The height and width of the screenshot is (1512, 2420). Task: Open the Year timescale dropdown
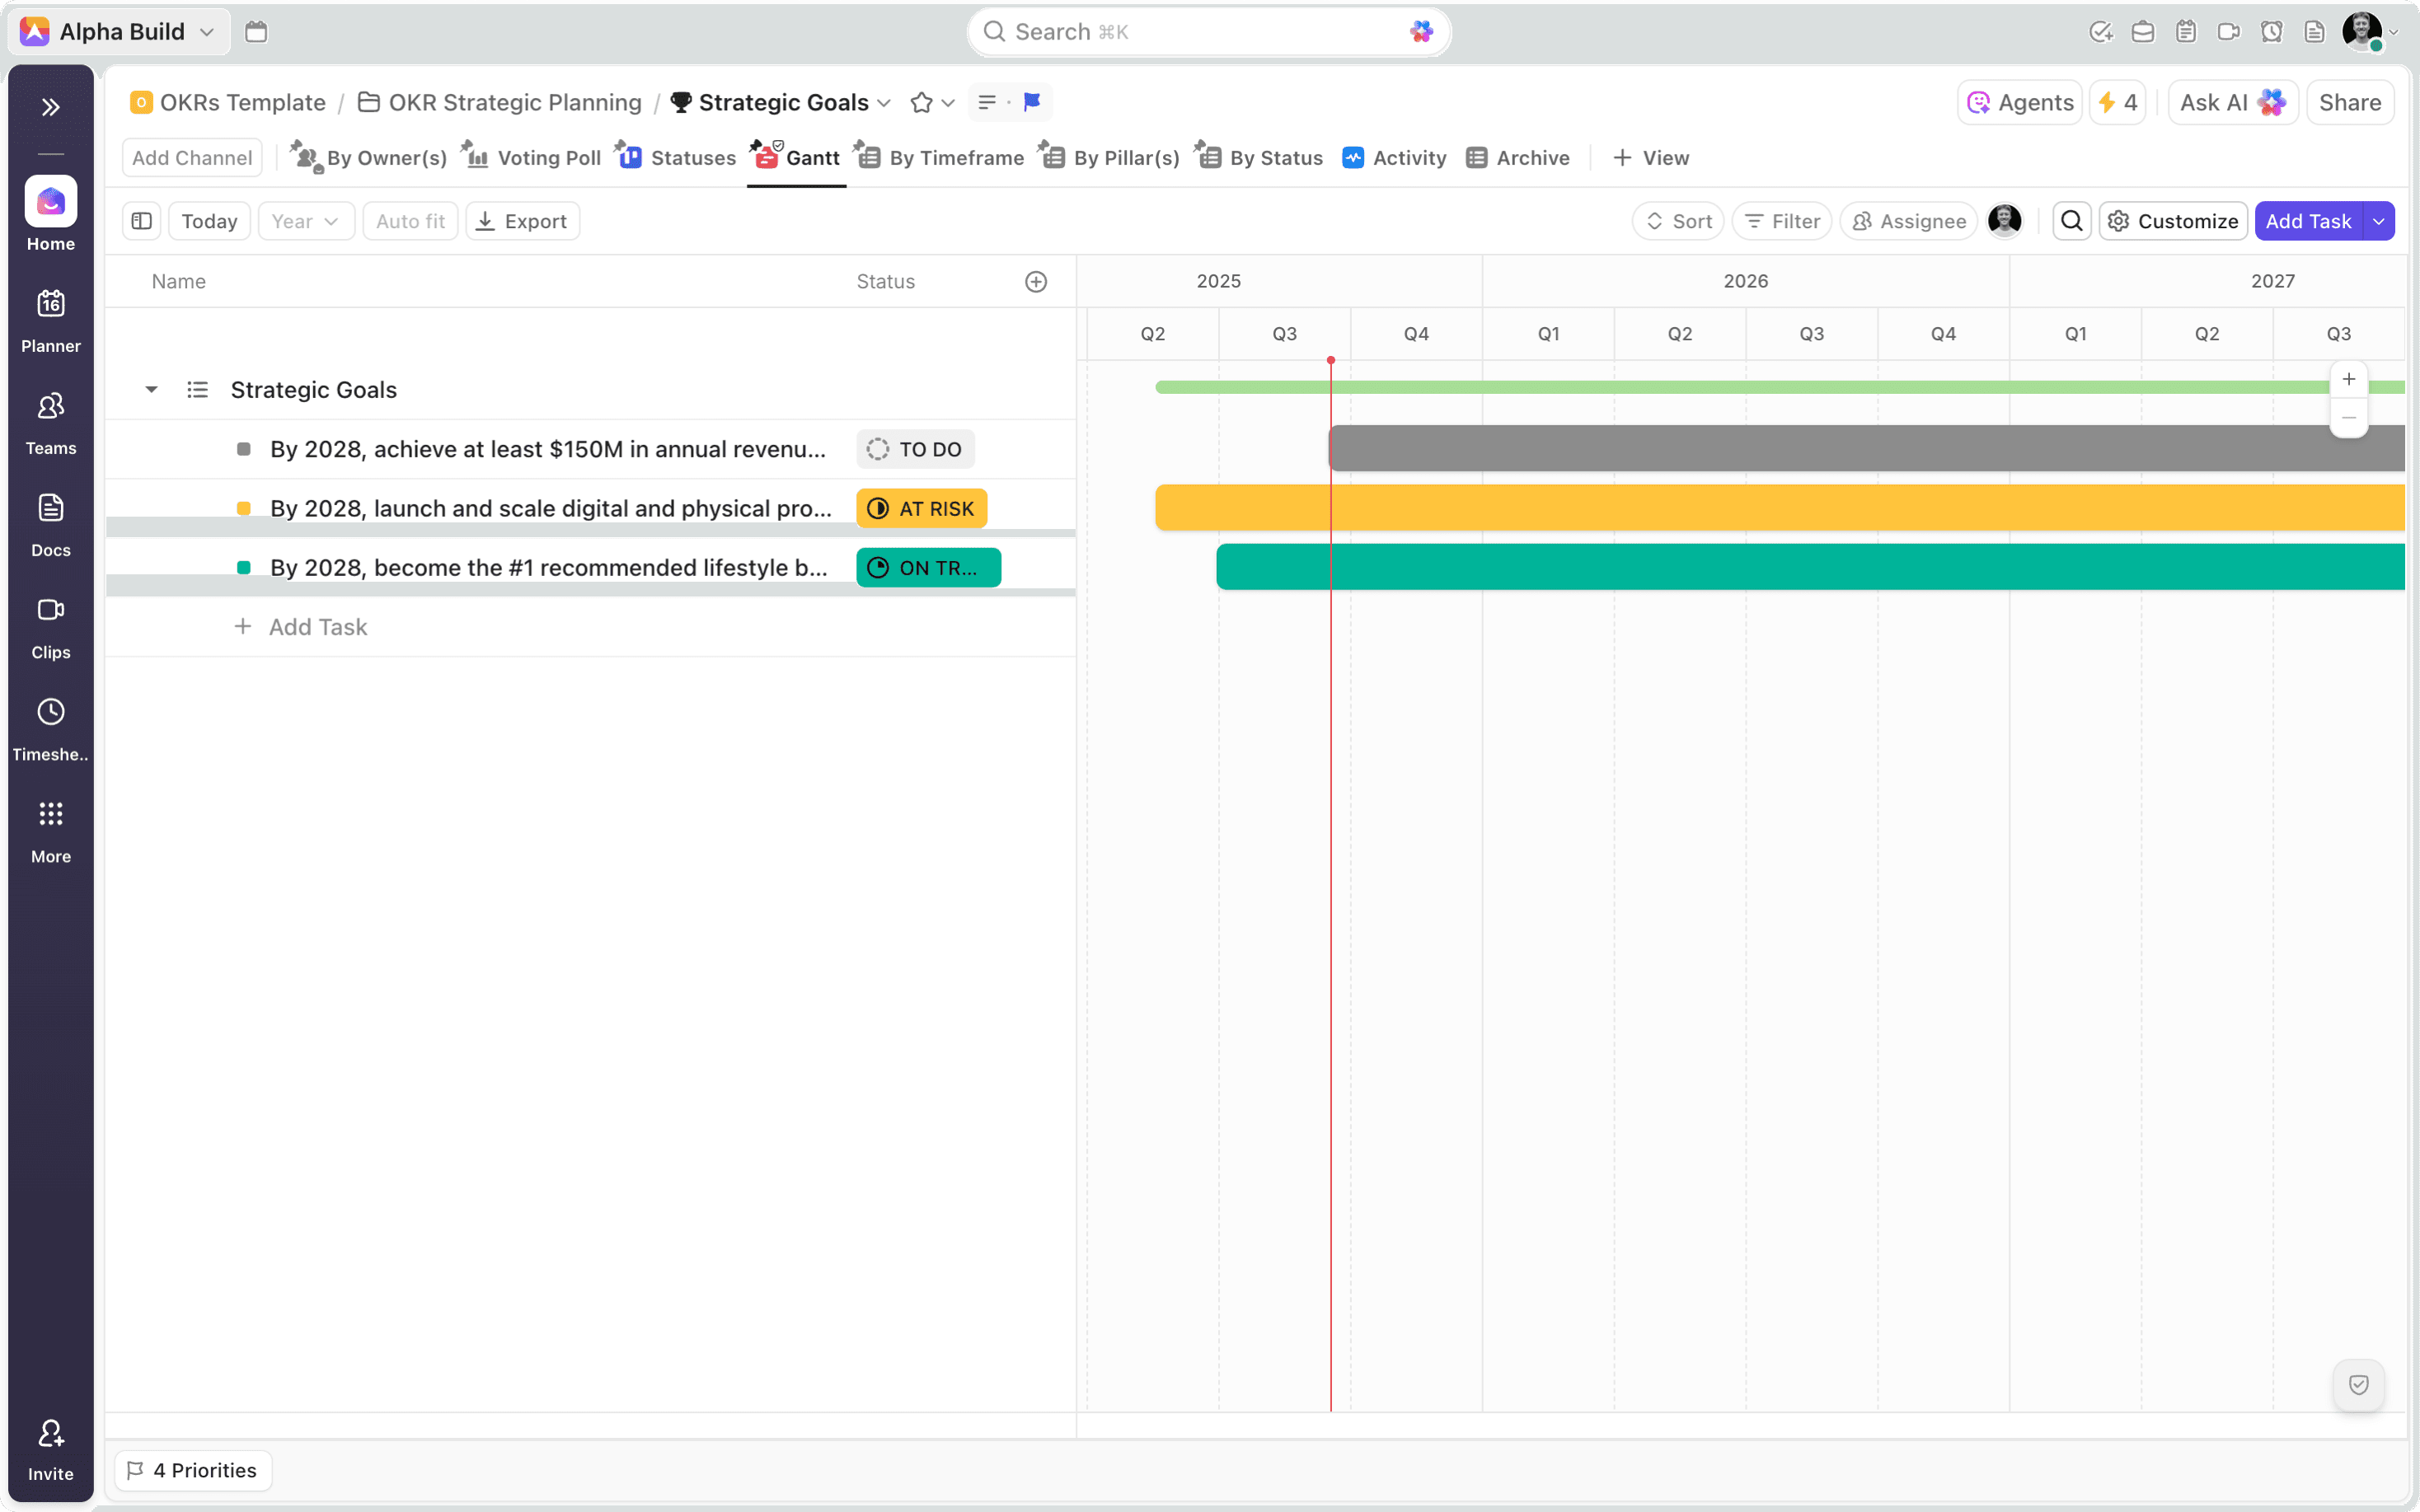coord(305,221)
